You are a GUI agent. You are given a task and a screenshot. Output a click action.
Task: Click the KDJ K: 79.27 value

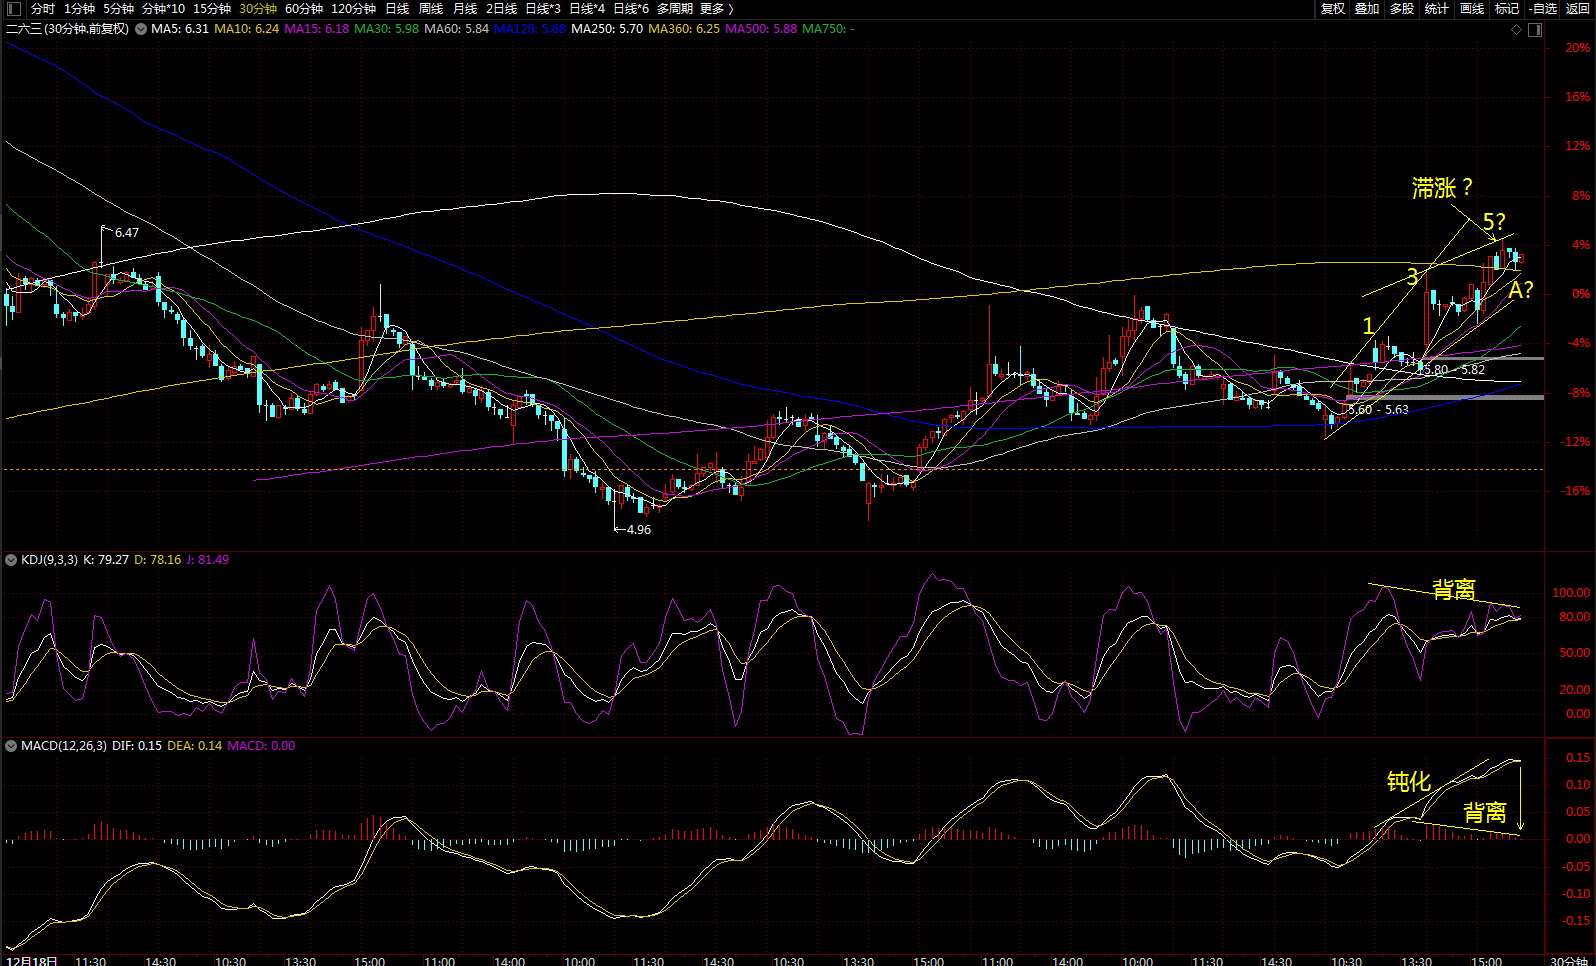pos(106,560)
